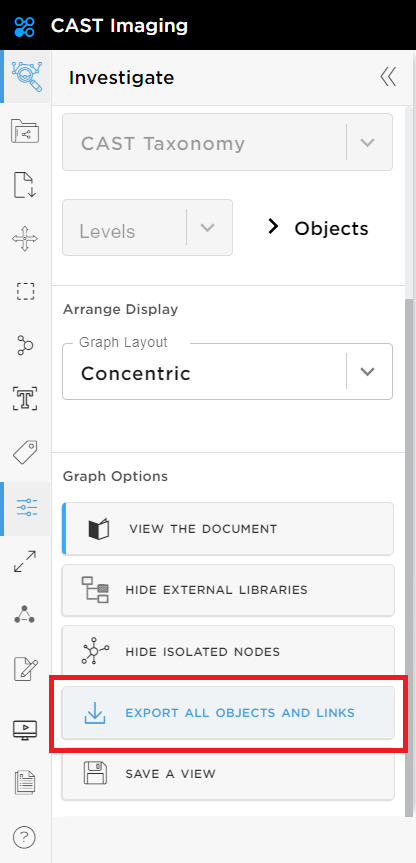Click the document report sidebar icon
416x863 pixels.
25,782
